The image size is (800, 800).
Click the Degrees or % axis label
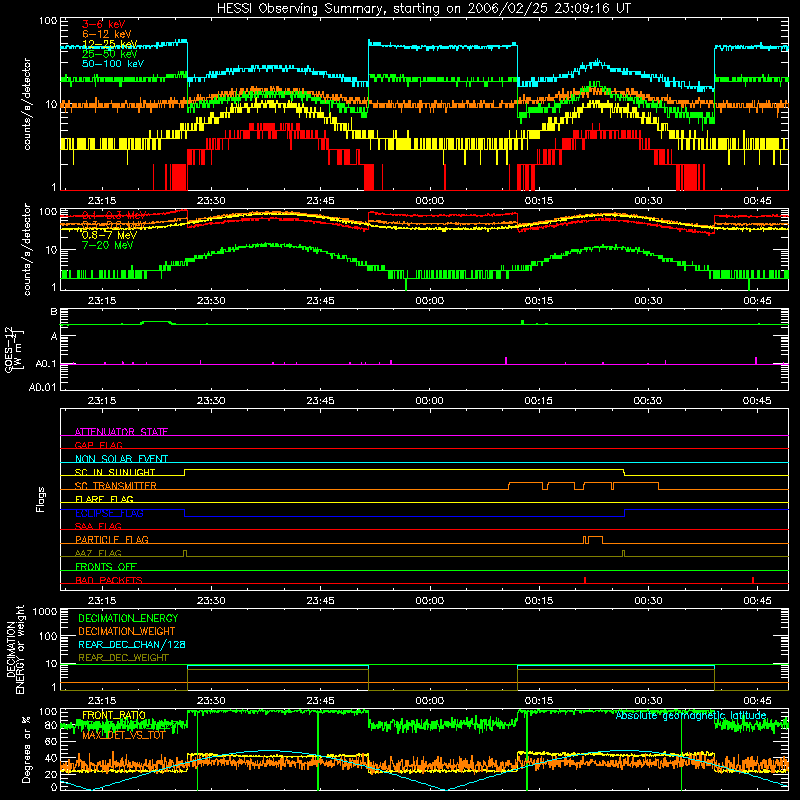coord(26,749)
